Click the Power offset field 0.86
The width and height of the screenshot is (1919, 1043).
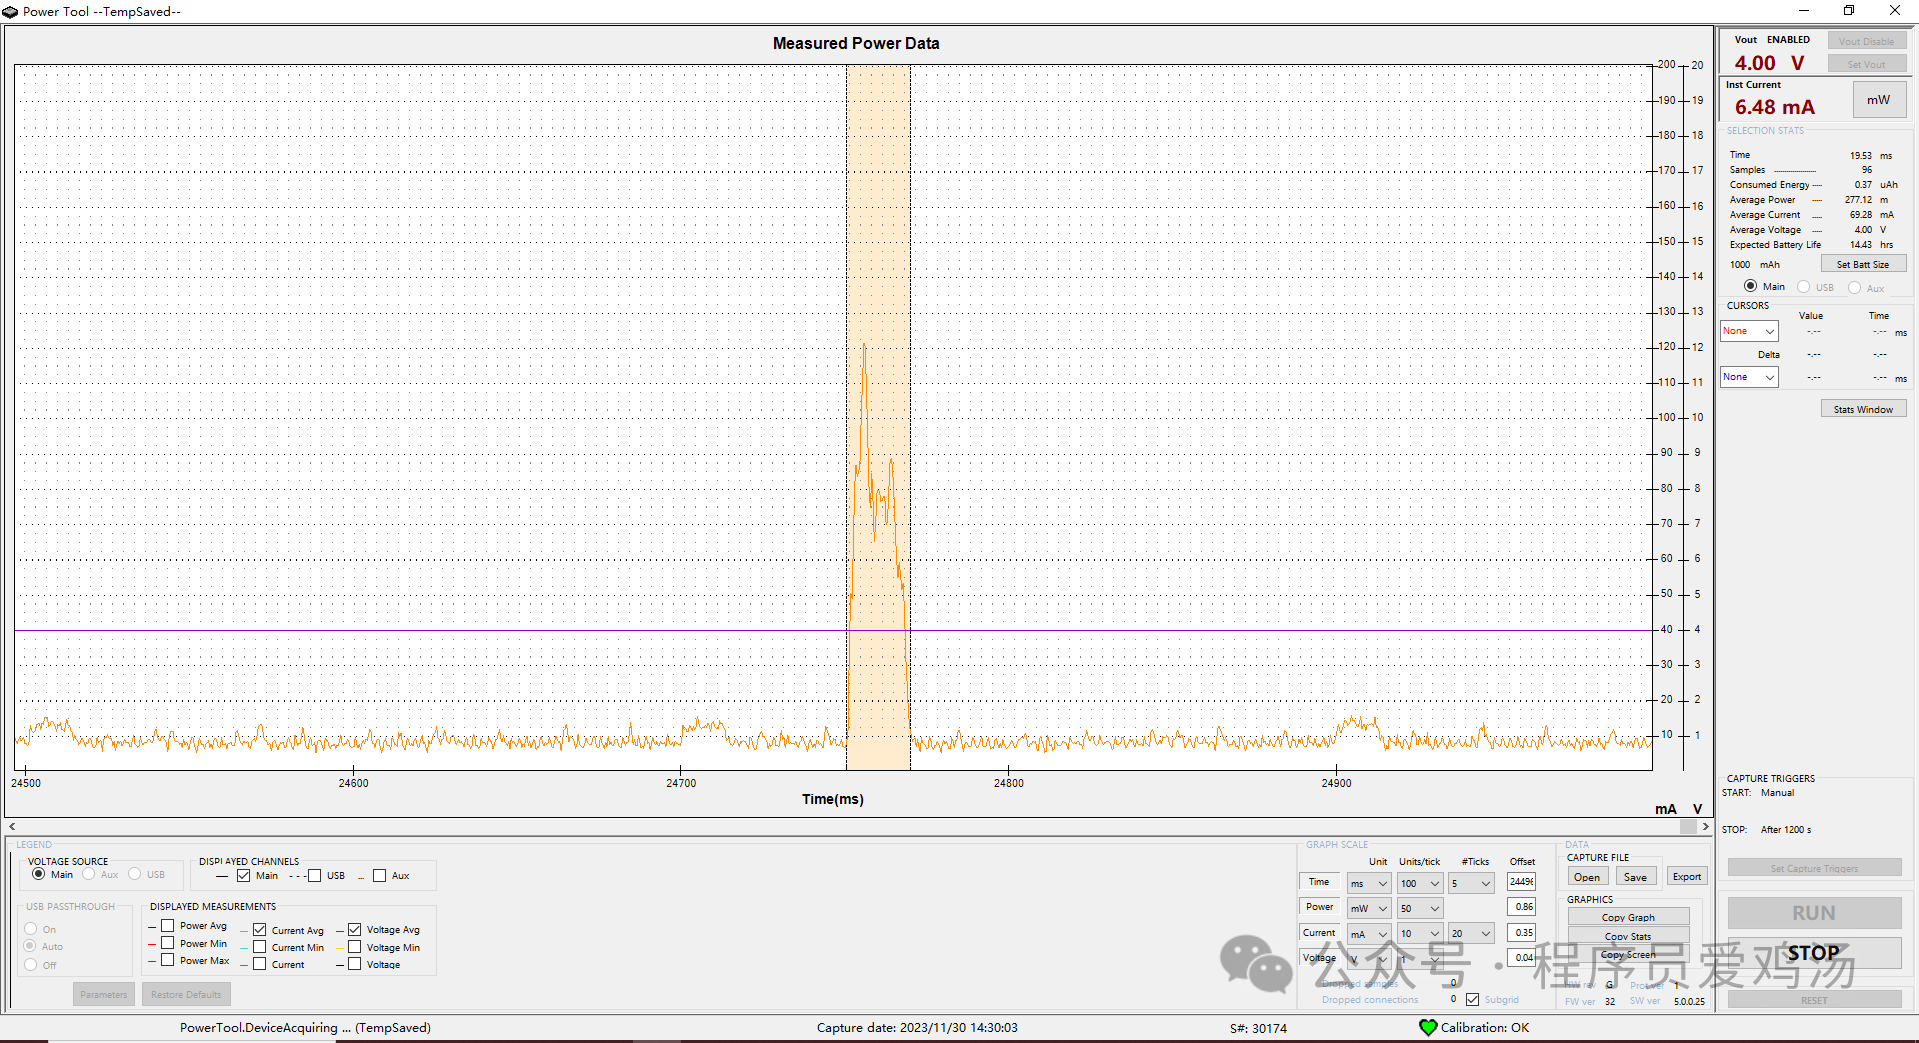1521,907
